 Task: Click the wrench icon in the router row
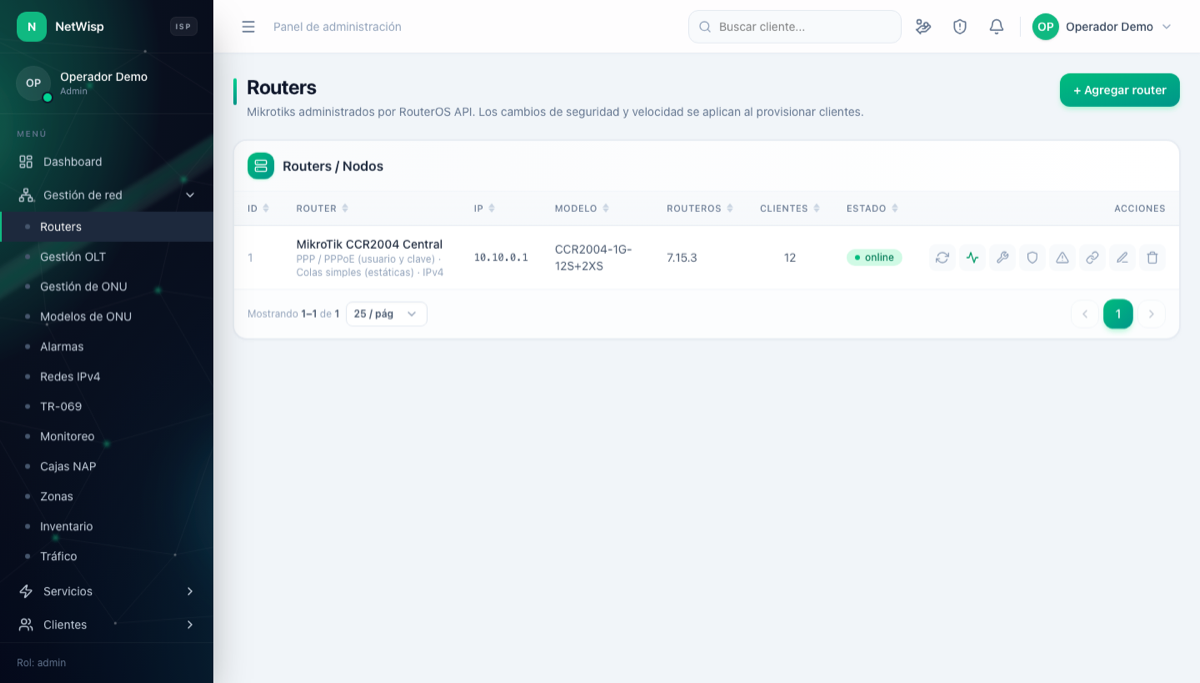(x=1002, y=258)
